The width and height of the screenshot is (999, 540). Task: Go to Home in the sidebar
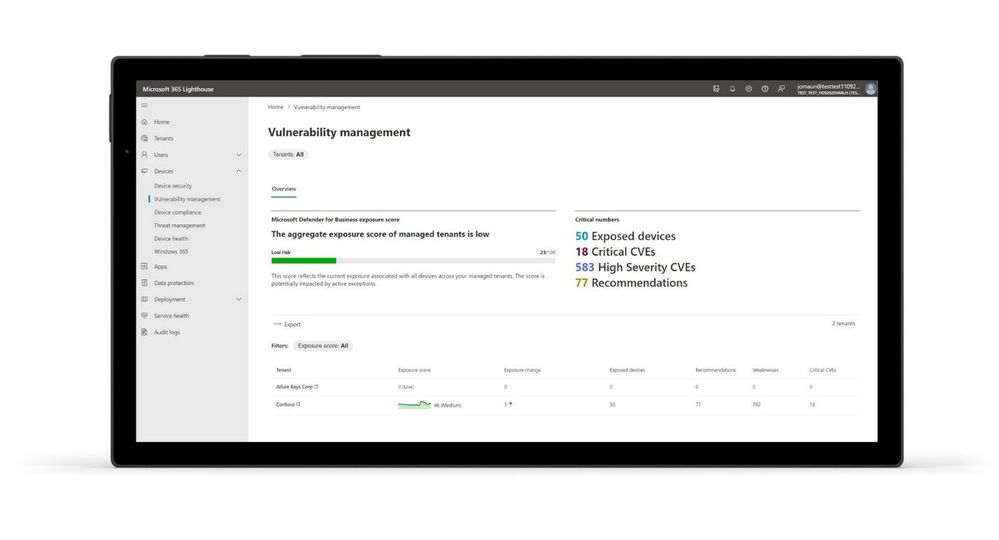(x=162, y=122)
